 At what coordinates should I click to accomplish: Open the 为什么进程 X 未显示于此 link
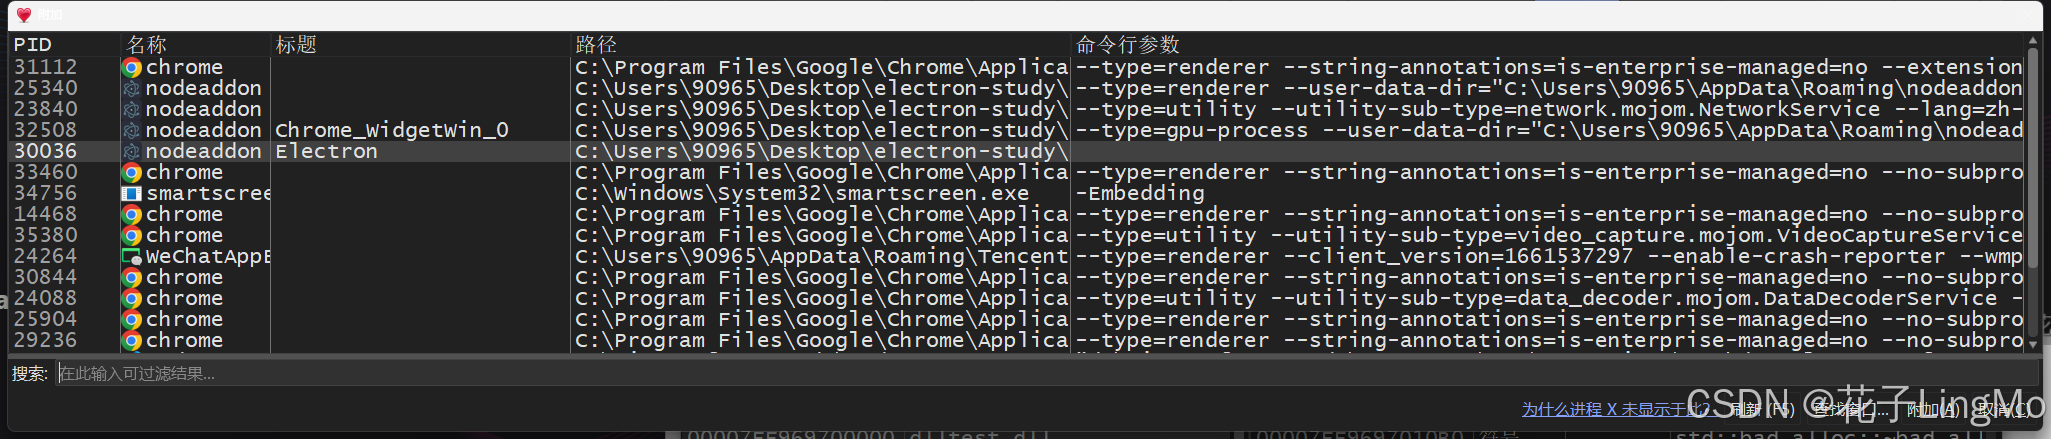[1616, 409]
